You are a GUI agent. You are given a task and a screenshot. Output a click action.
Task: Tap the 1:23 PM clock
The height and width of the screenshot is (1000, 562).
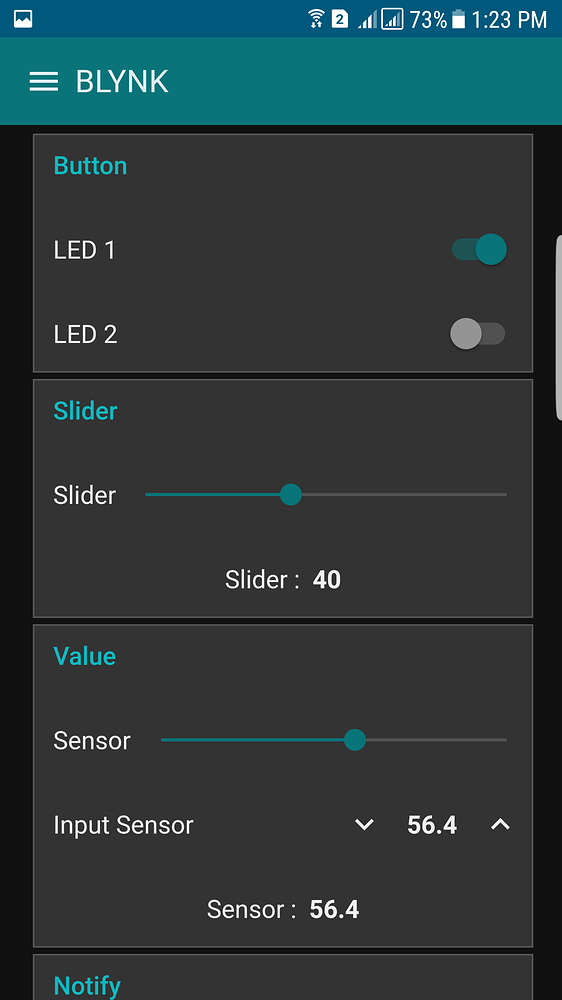click(x=509, y=20)
